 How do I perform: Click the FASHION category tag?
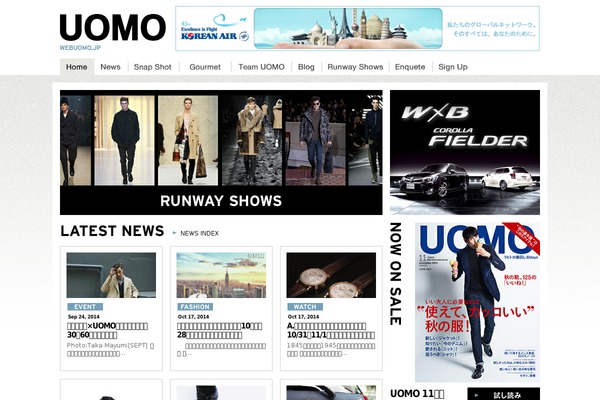195,307
